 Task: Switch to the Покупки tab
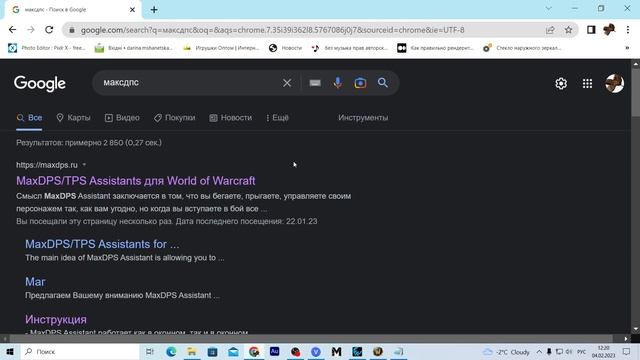175,118
